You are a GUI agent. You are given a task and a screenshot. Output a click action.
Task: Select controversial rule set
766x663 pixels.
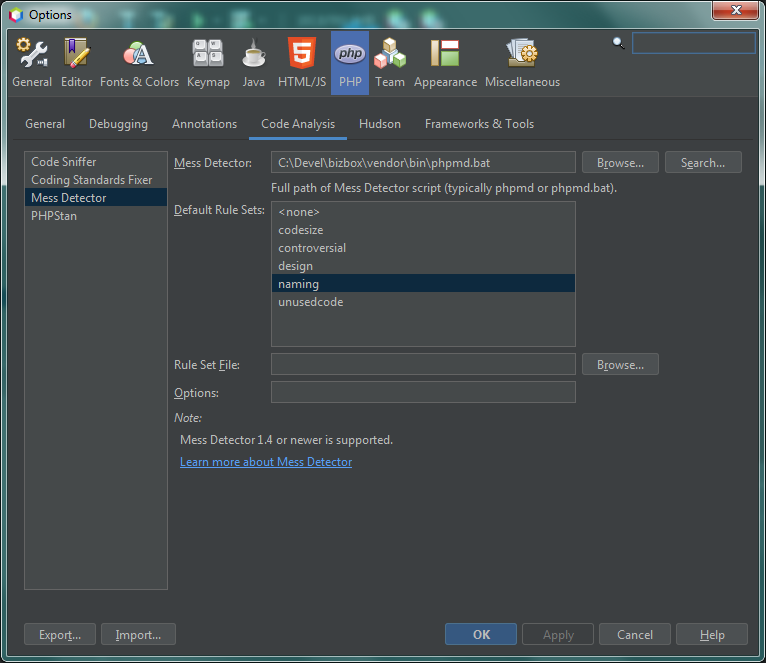tap(423, 248)
